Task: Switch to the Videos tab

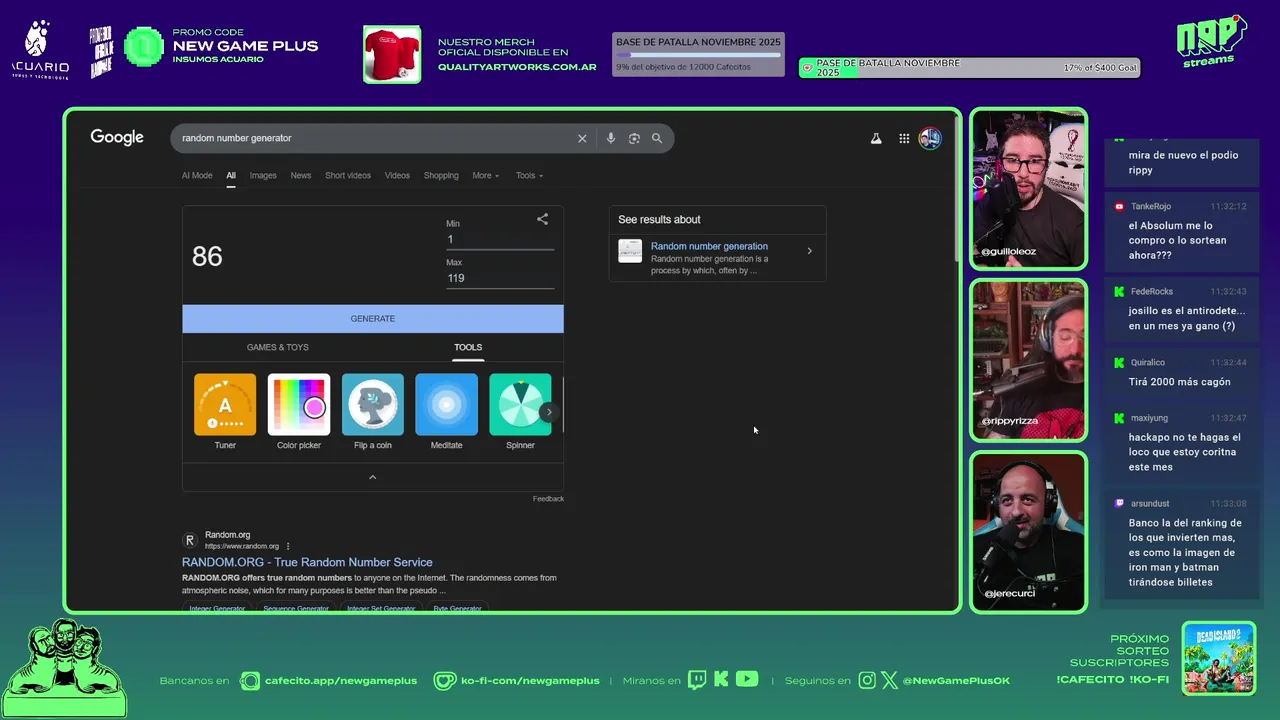Action: (397, 176)
